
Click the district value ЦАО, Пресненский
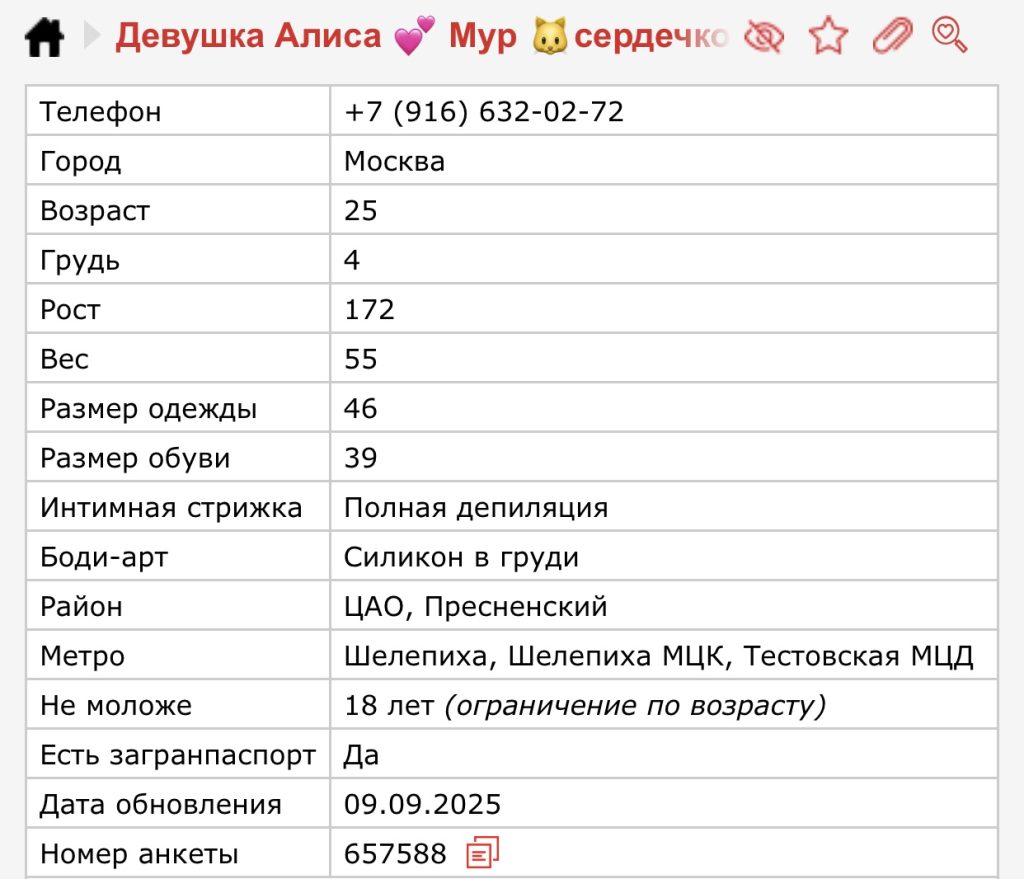[475, 607]
